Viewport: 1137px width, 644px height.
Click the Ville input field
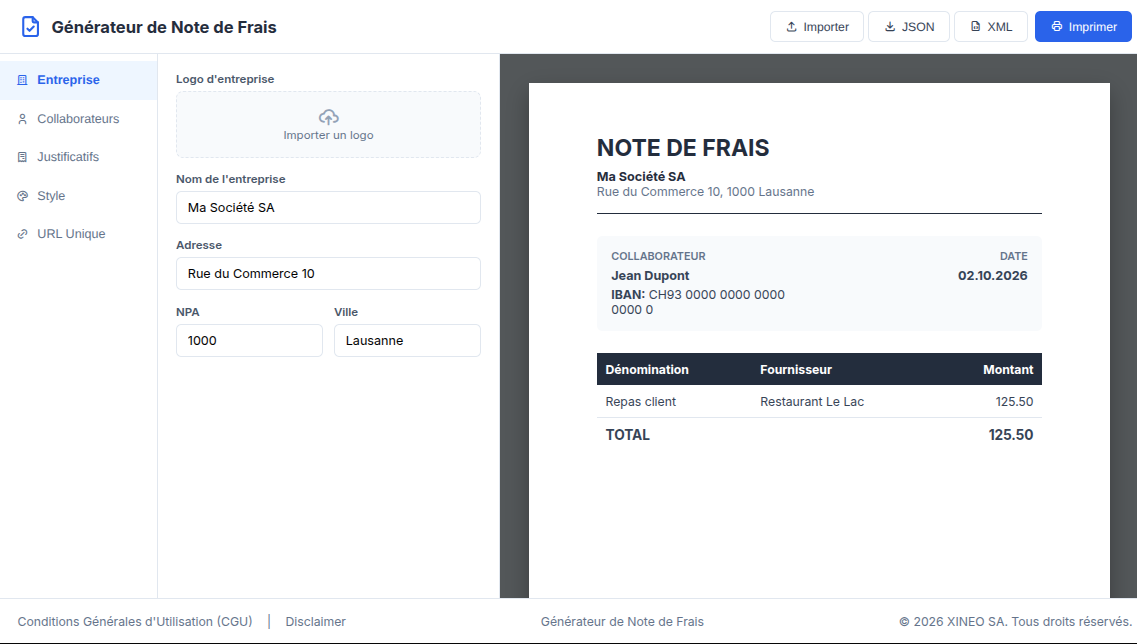coord(408,340)
